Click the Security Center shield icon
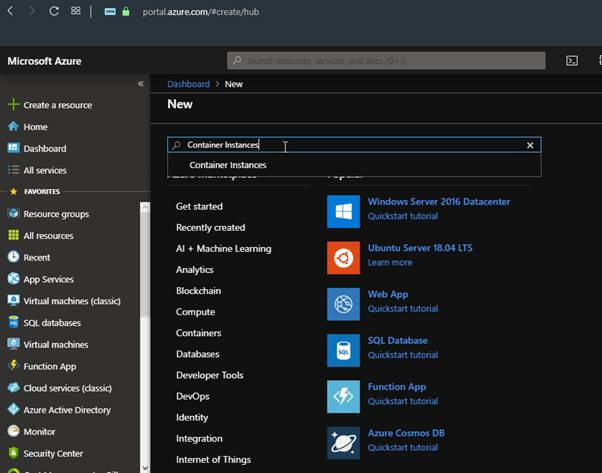Image resolution: width=602 pixels, height=473 pixels. 13,453
